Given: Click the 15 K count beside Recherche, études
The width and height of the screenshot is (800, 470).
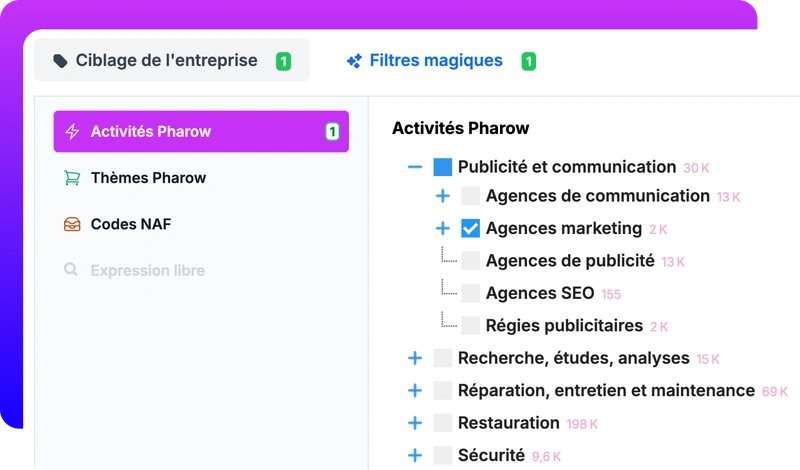Looking at the screenshot, I should [708, 359].
